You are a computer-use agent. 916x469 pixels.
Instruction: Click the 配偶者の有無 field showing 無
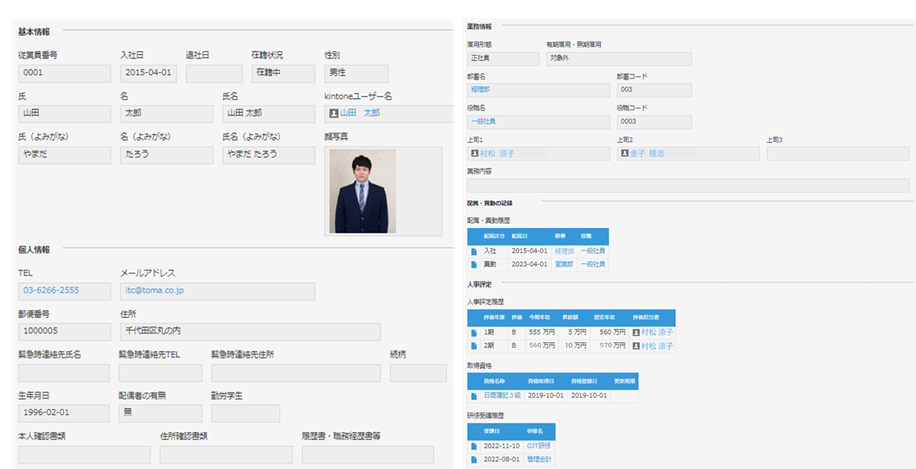point(160,414)
